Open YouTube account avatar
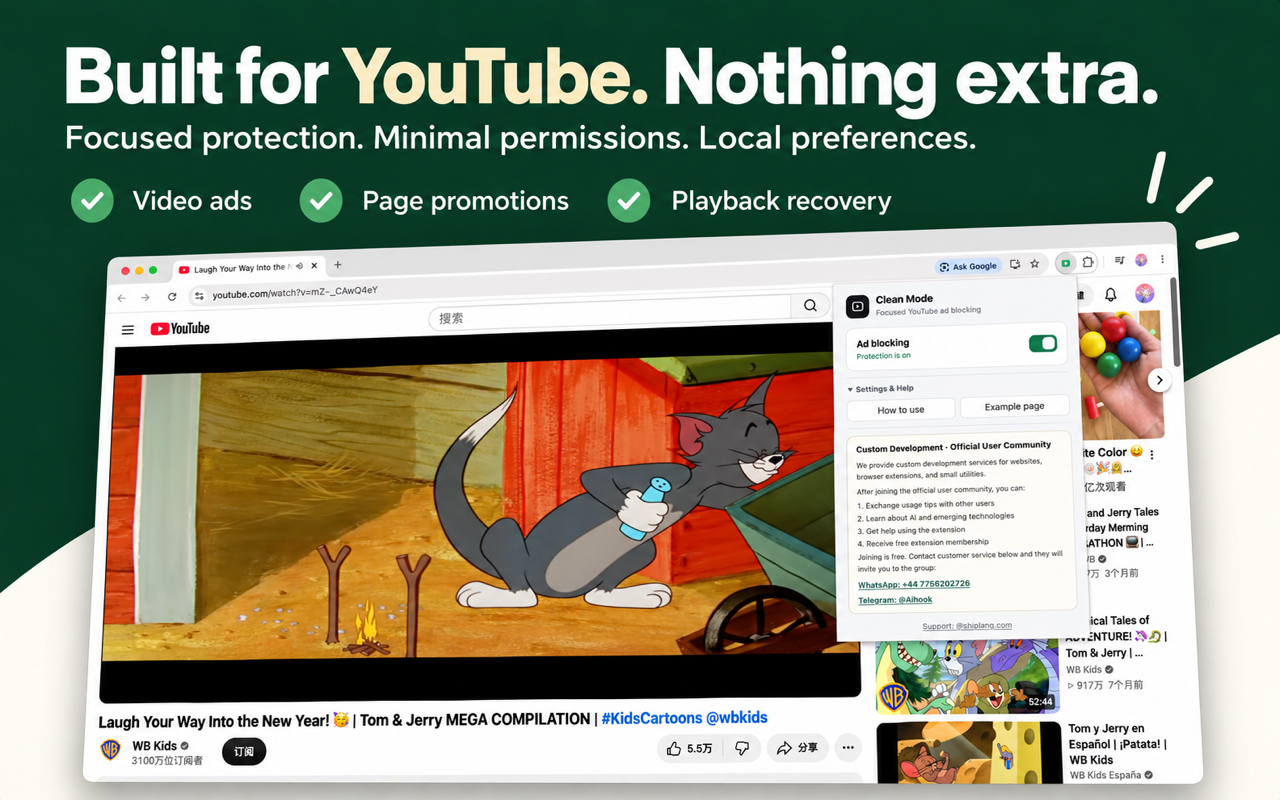Screen dimensions: 1280x800 (1145, 293)
